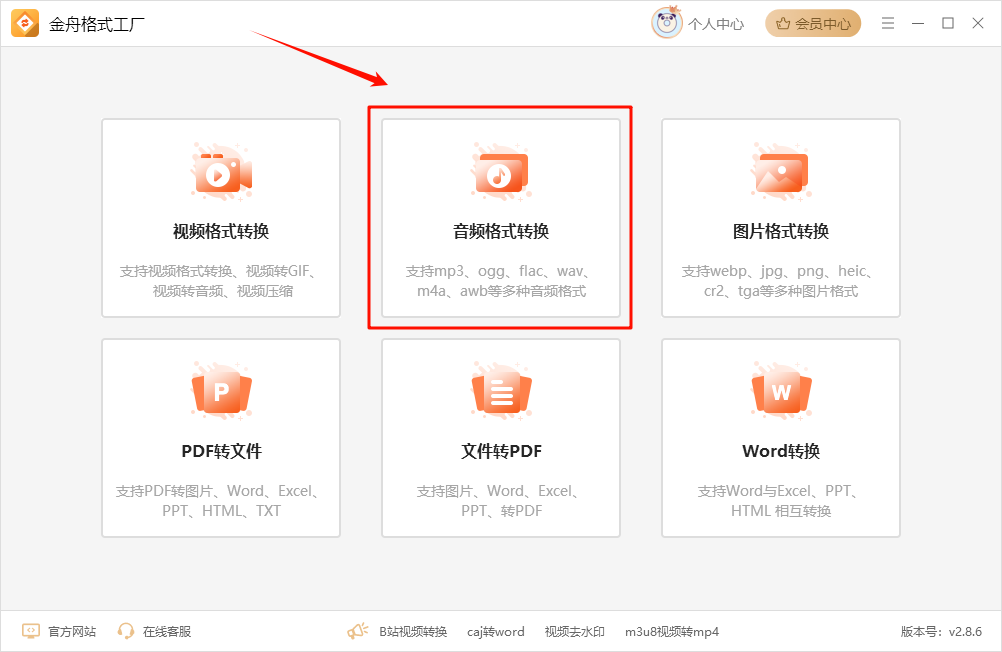Screen dimensions: 1002x652
Task: Open the PDF转文件 P icon
Action: point(221,391)
